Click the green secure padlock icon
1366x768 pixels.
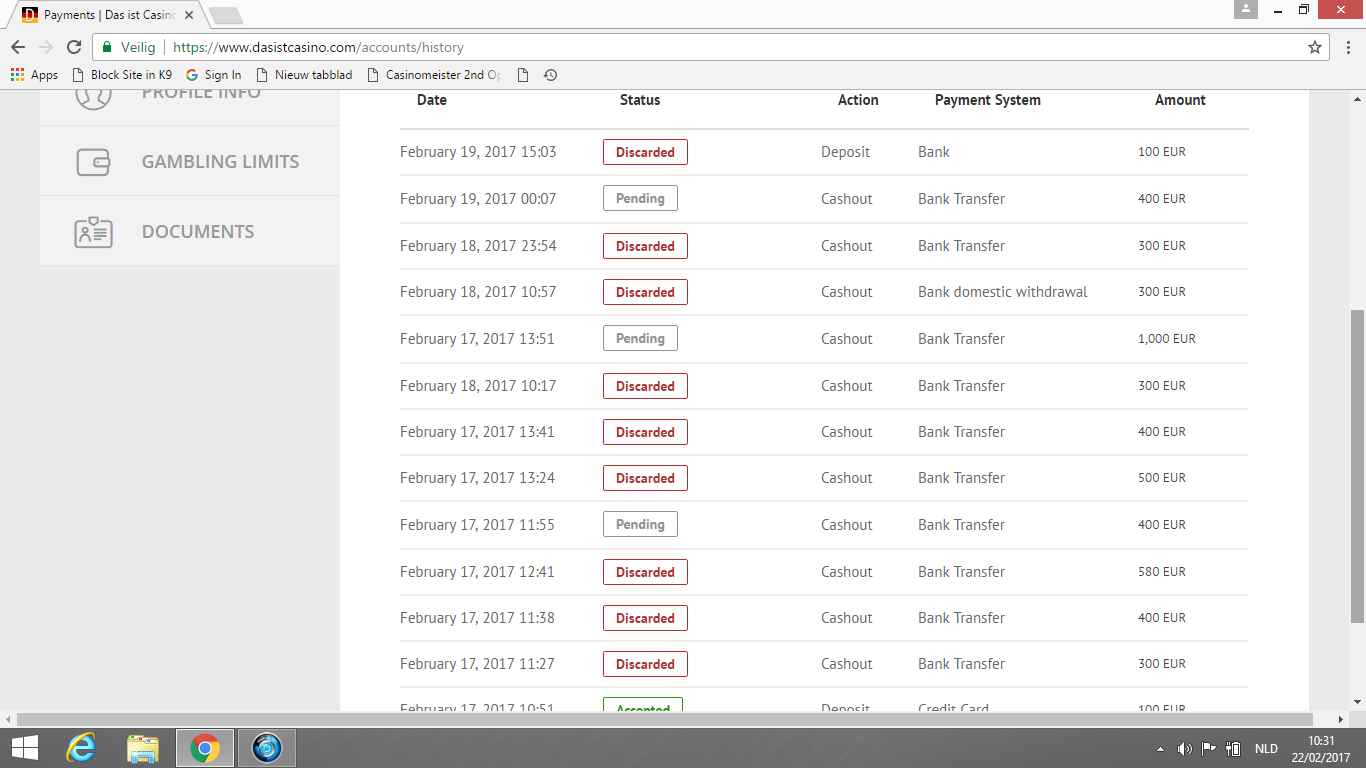pyautogui.click(x=108, y=47)
